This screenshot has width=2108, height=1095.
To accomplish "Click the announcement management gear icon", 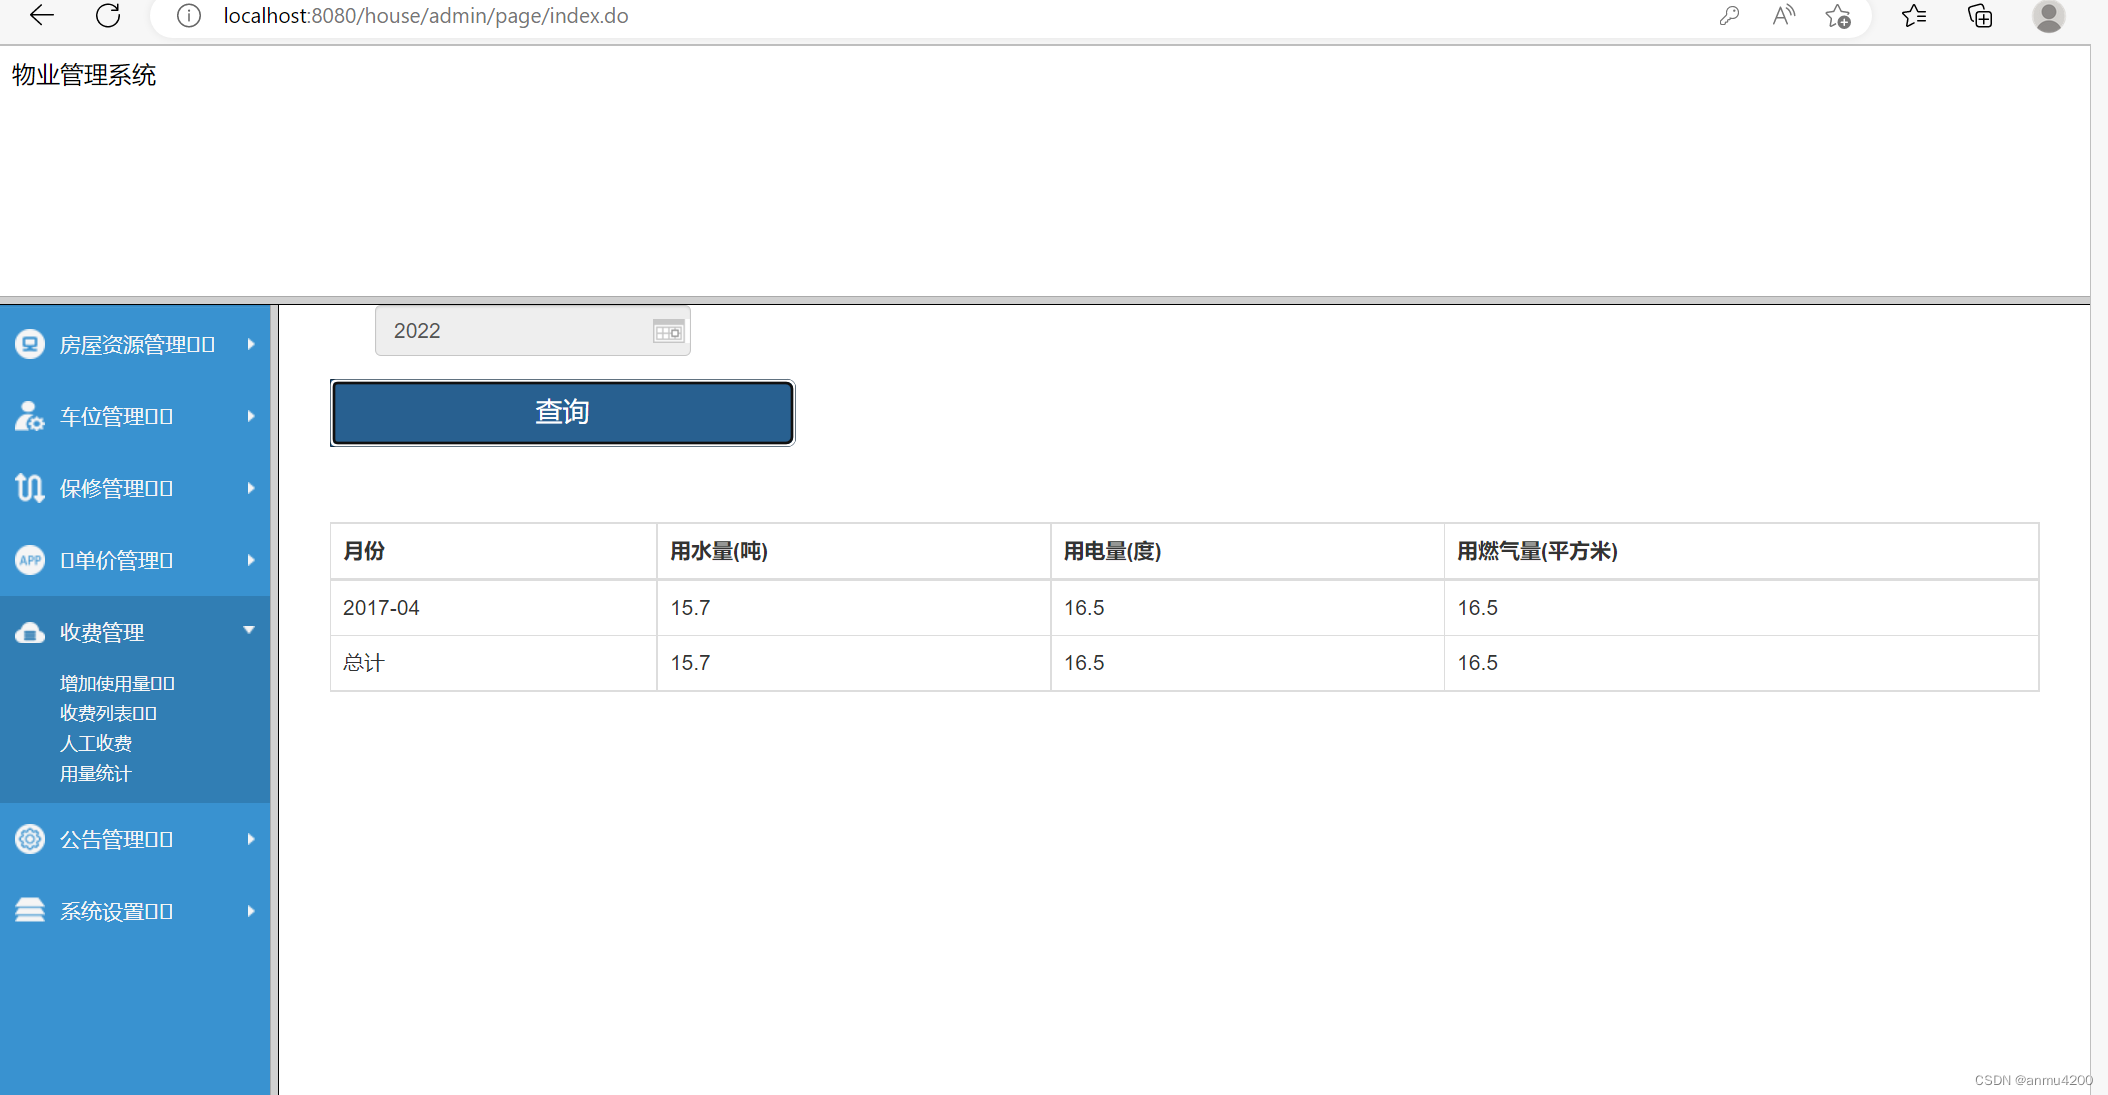I will [30, 839].
